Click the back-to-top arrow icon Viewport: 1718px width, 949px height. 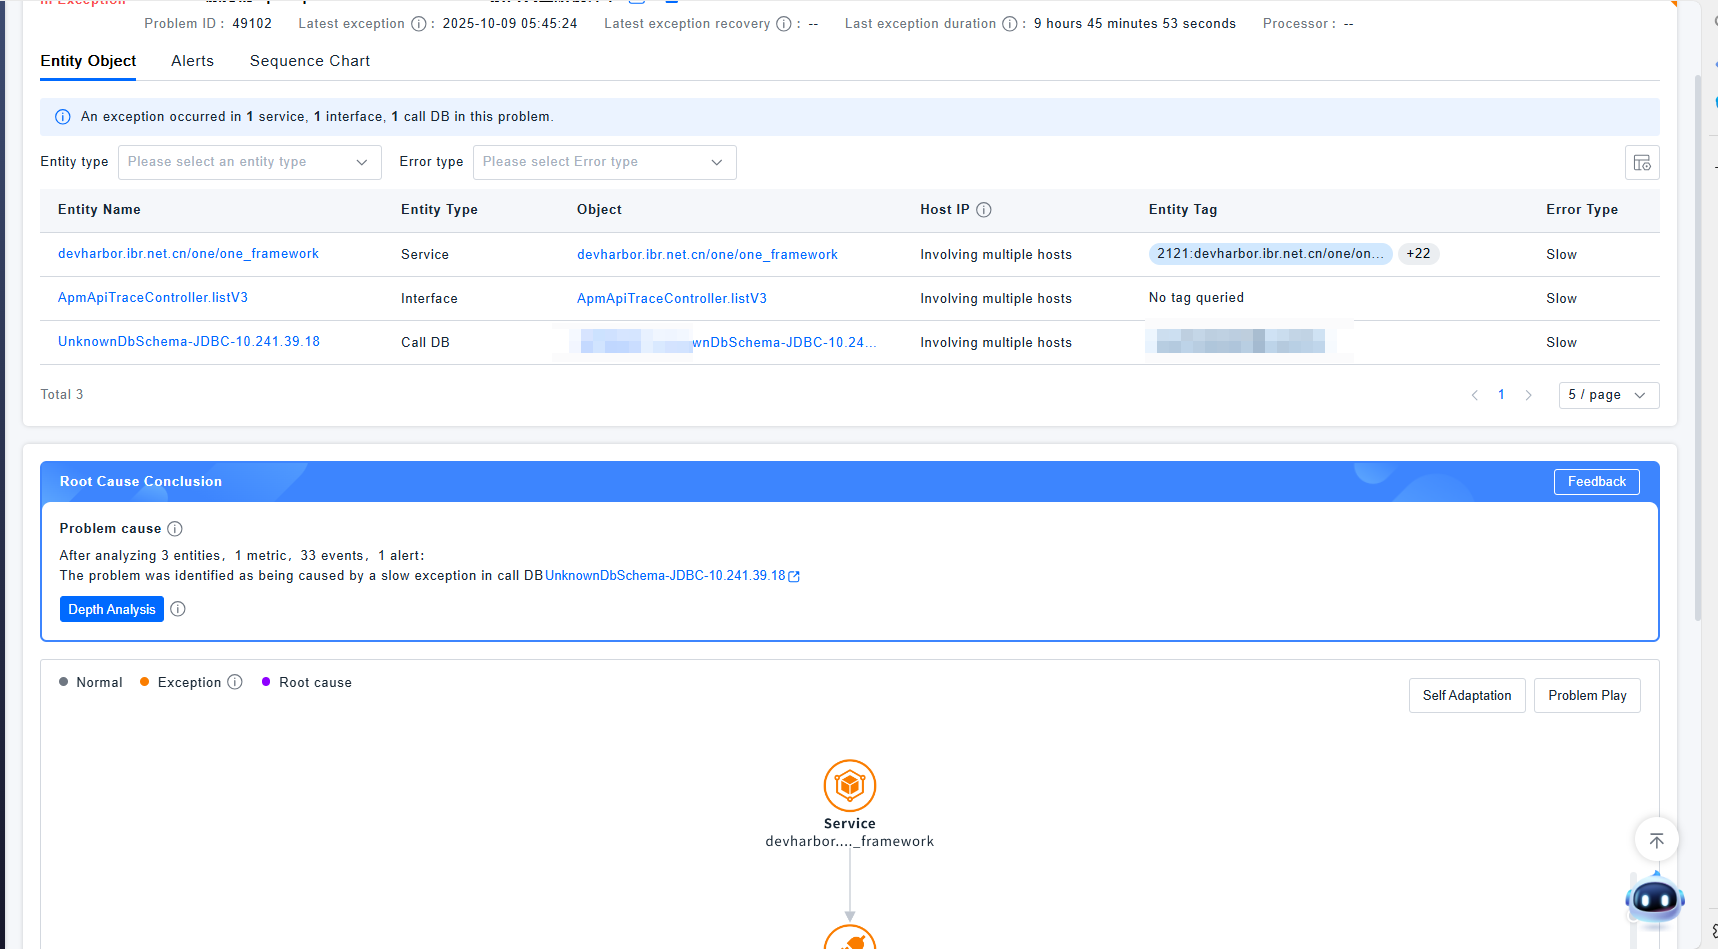coord(1656,840)
